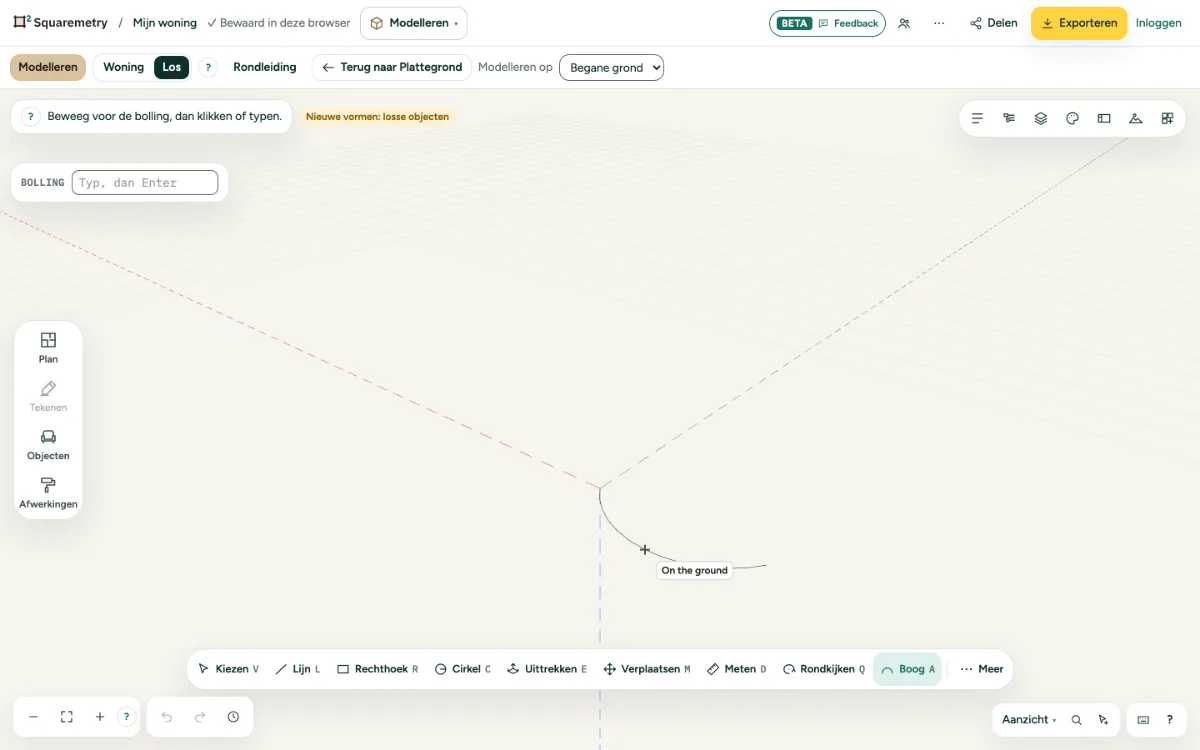Select the Rondkijken tool

click(x=824, y=669)
